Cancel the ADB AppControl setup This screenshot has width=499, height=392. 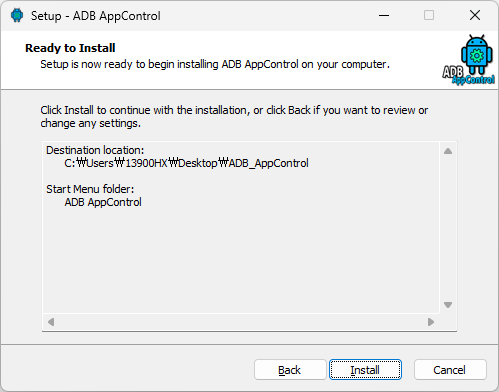pos(450,370)
